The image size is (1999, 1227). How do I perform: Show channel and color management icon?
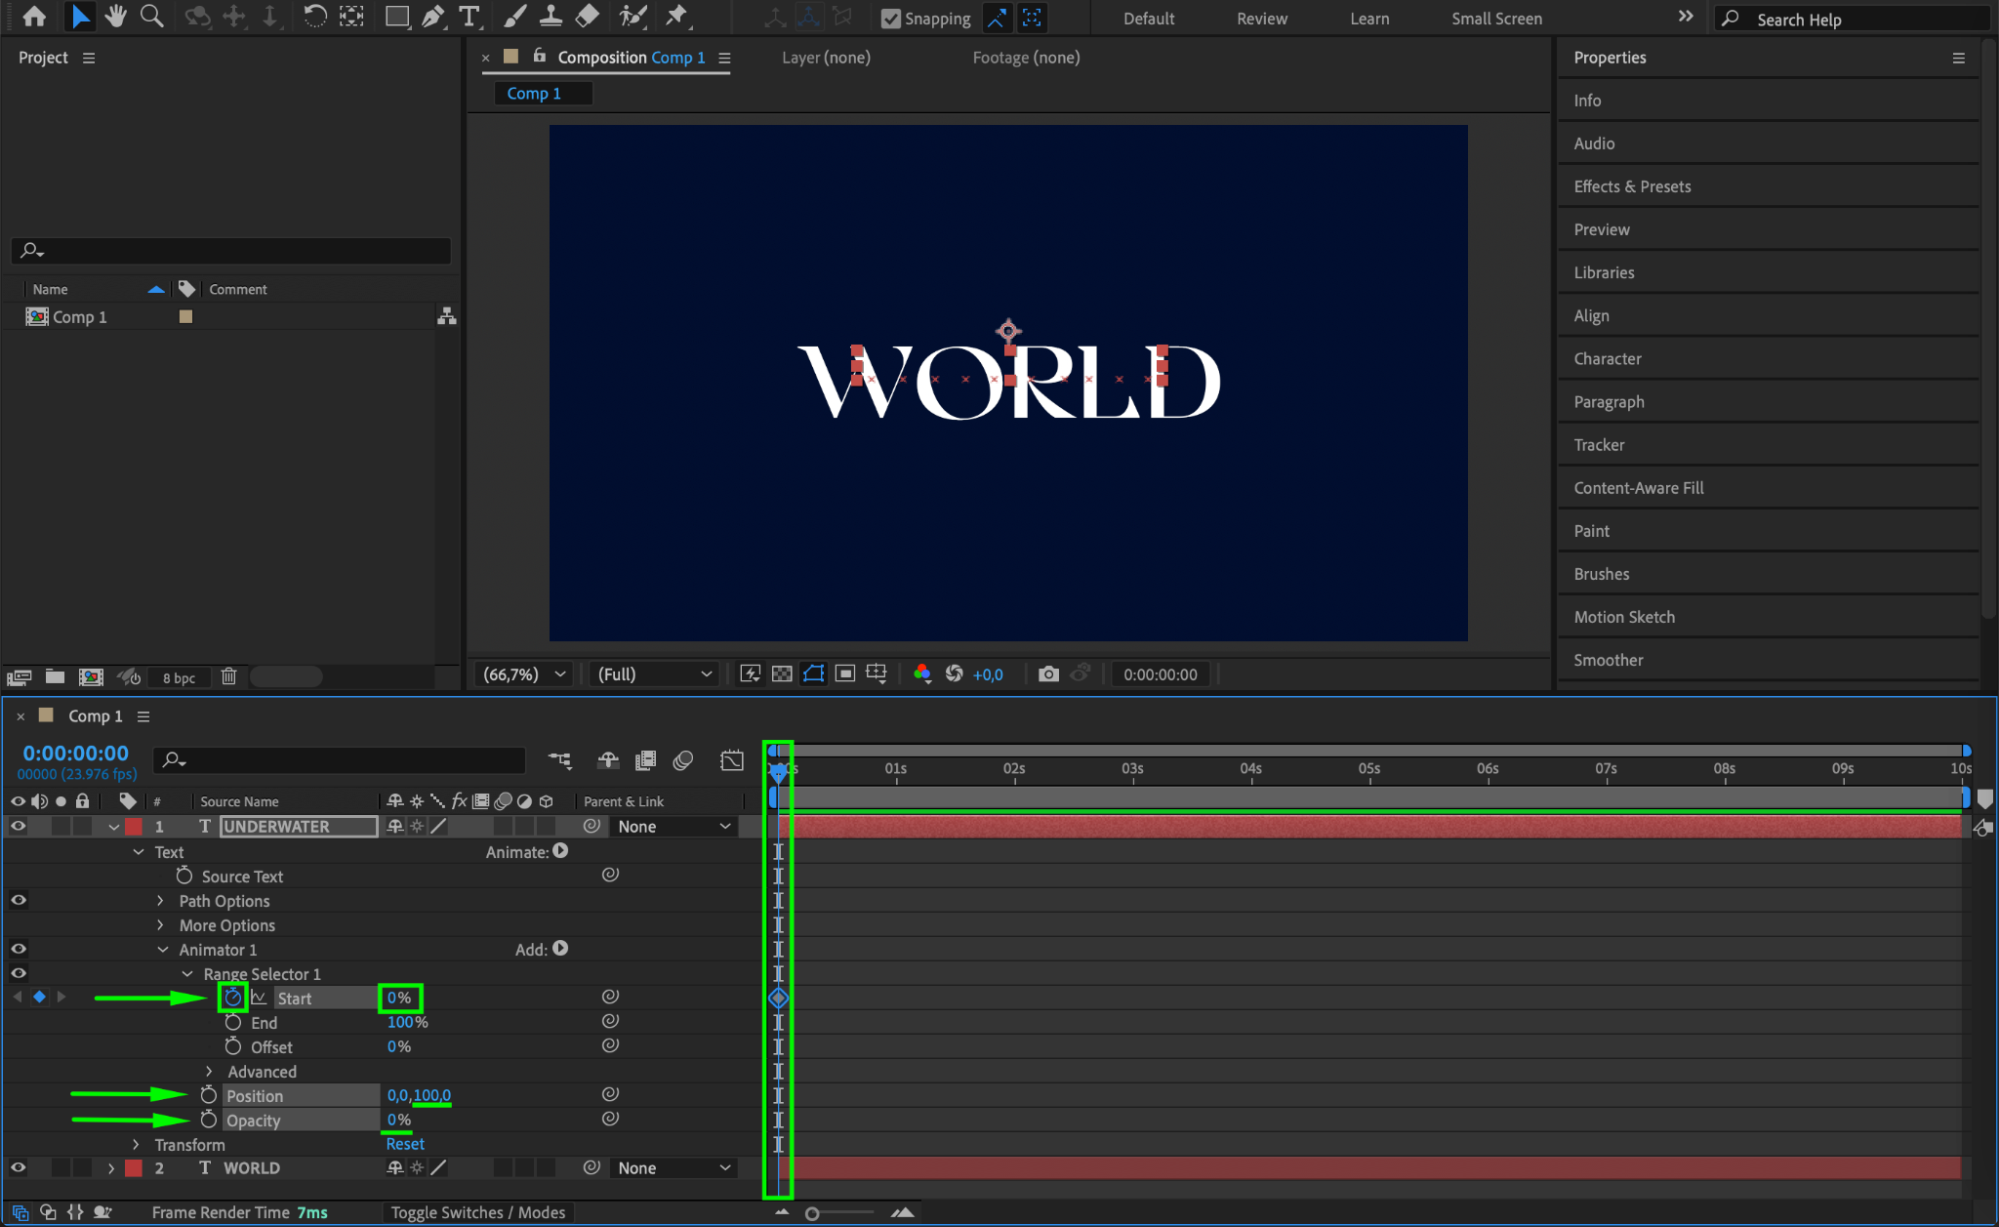pos(922,674)
